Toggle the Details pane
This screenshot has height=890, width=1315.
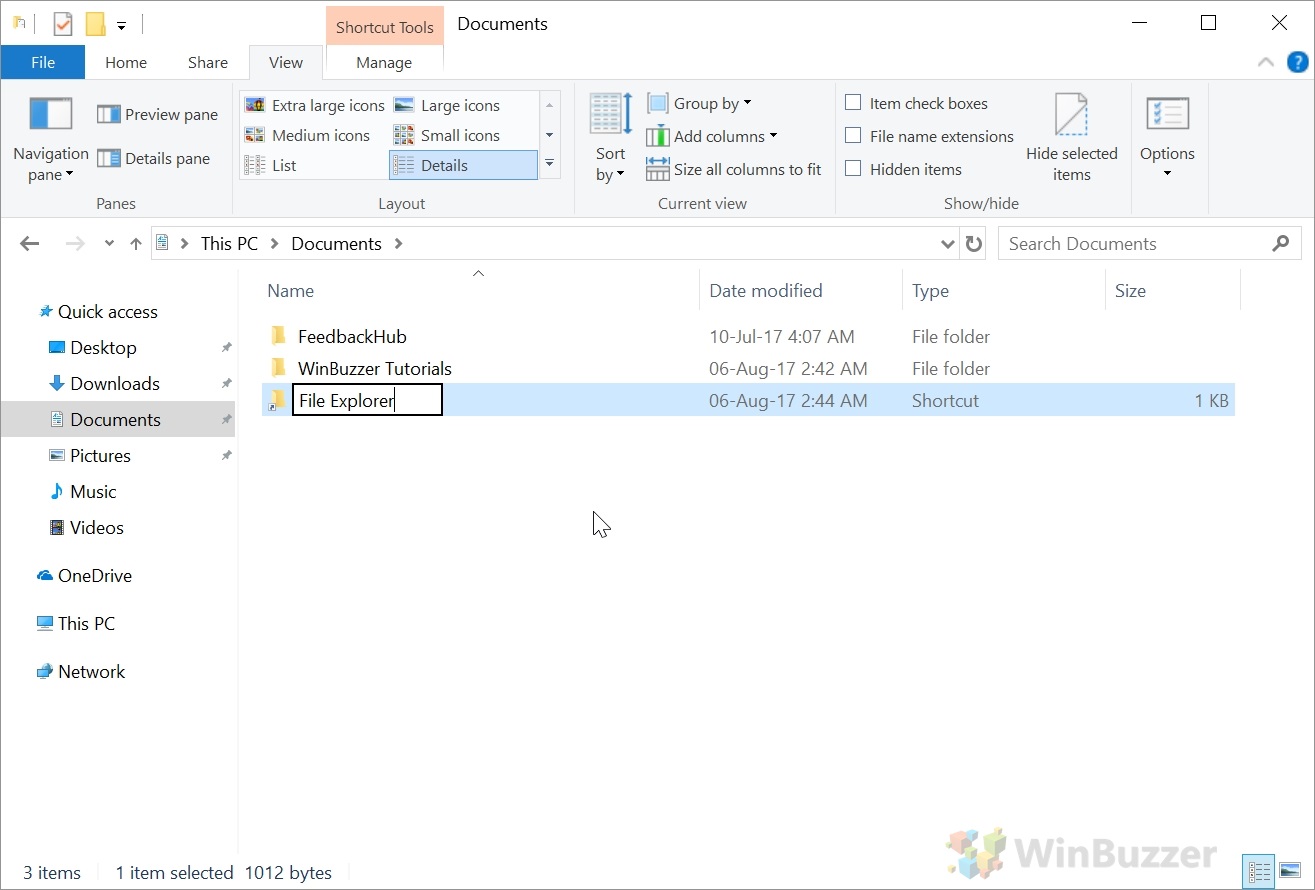pyautogui.click(x=157, y=158)
